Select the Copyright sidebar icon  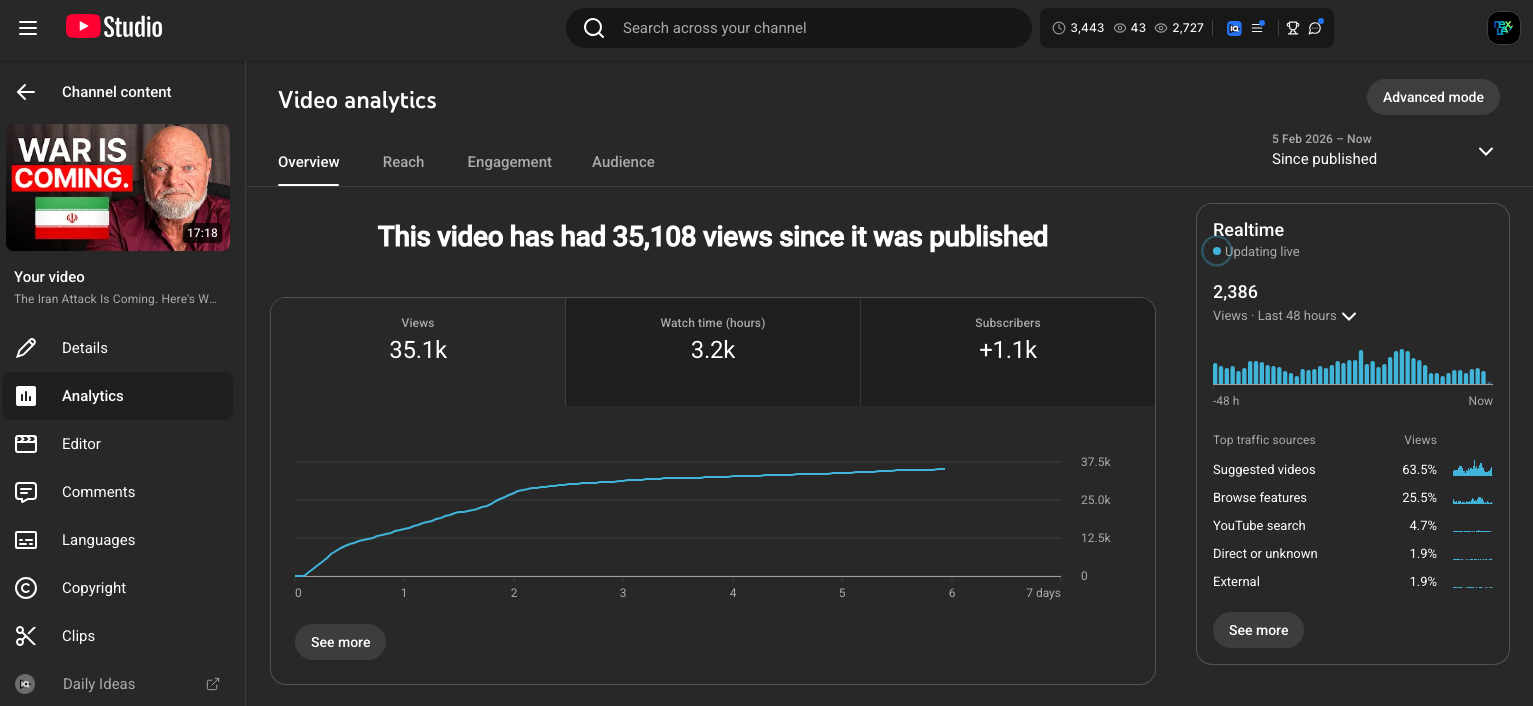click(x=26, y=587)
